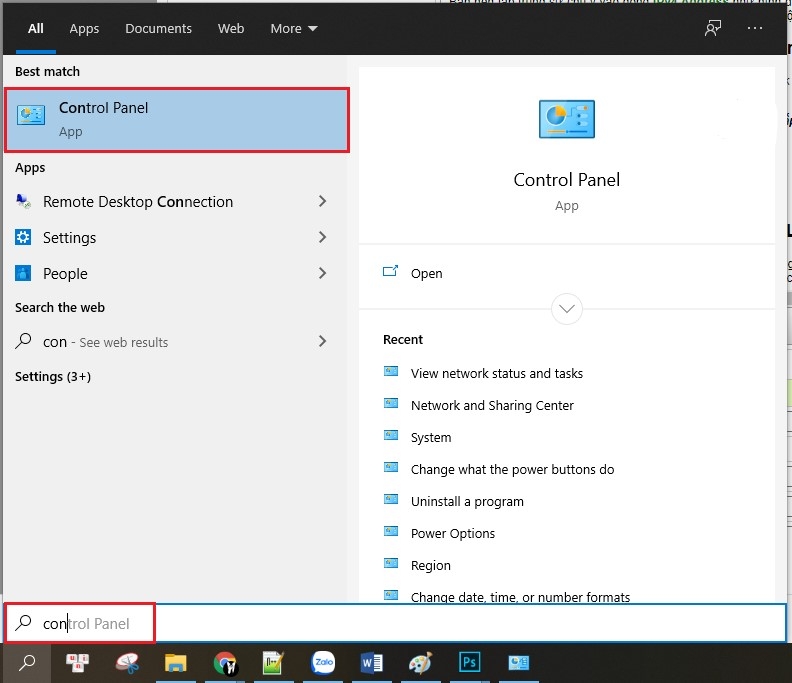Screen dimensions: 792x683
Task: Open Microsoft Word in taskbar
Action: tap(371, 662)
